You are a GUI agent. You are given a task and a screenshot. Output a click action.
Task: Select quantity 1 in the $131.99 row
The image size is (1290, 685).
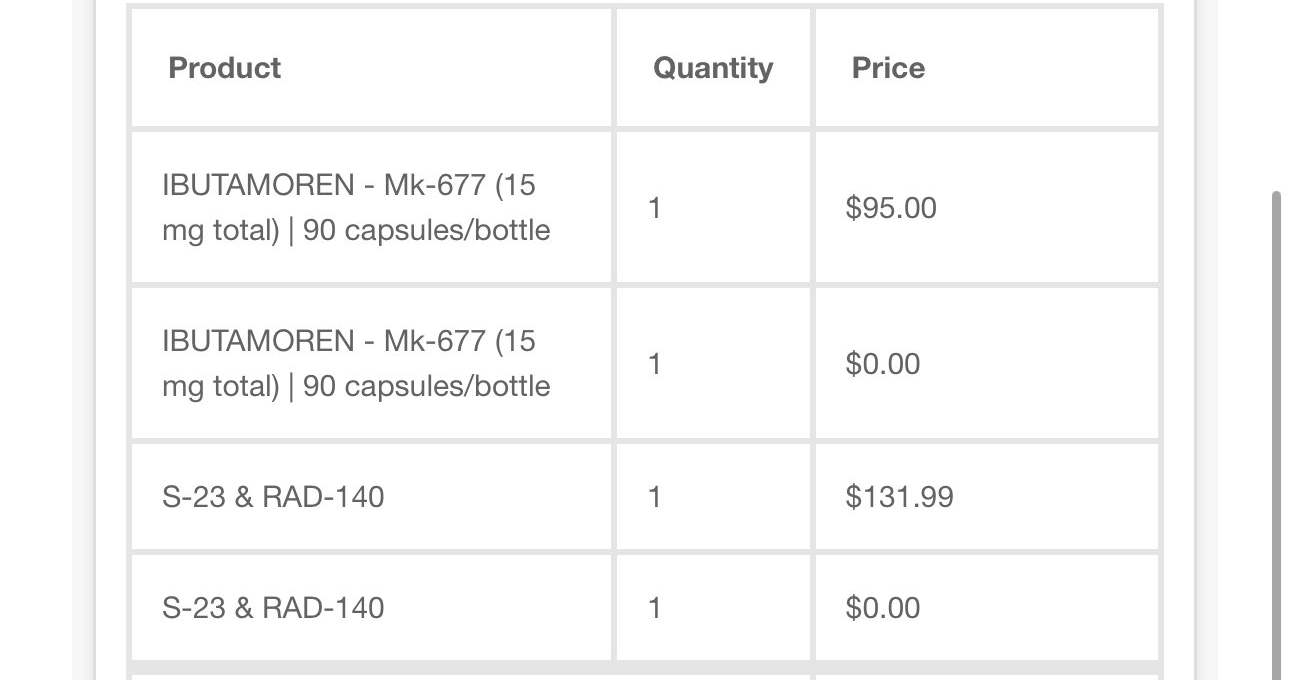654,497
